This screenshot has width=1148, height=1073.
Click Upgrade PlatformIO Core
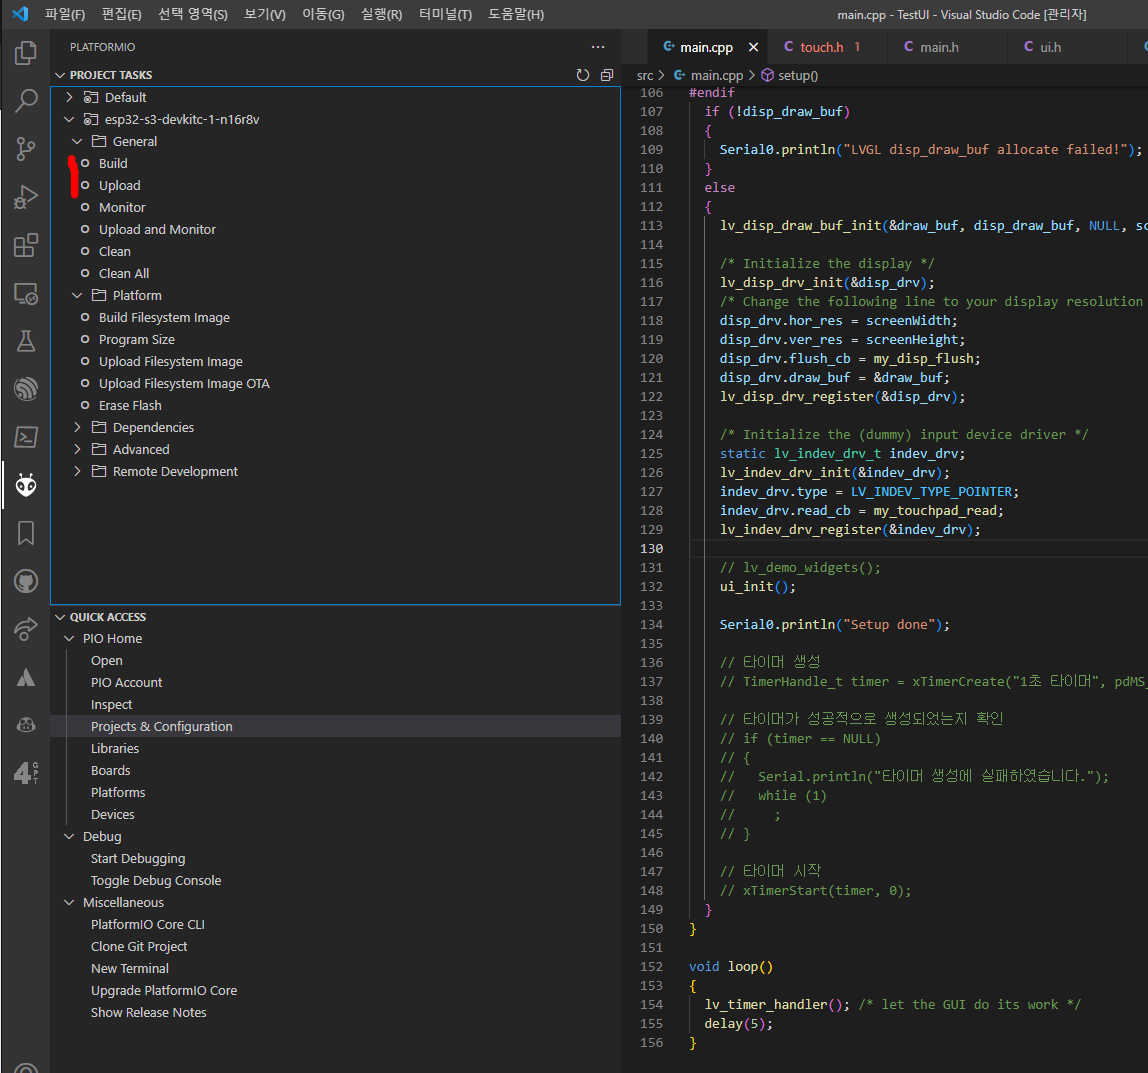pyautogui.click(x=164, y=990)
